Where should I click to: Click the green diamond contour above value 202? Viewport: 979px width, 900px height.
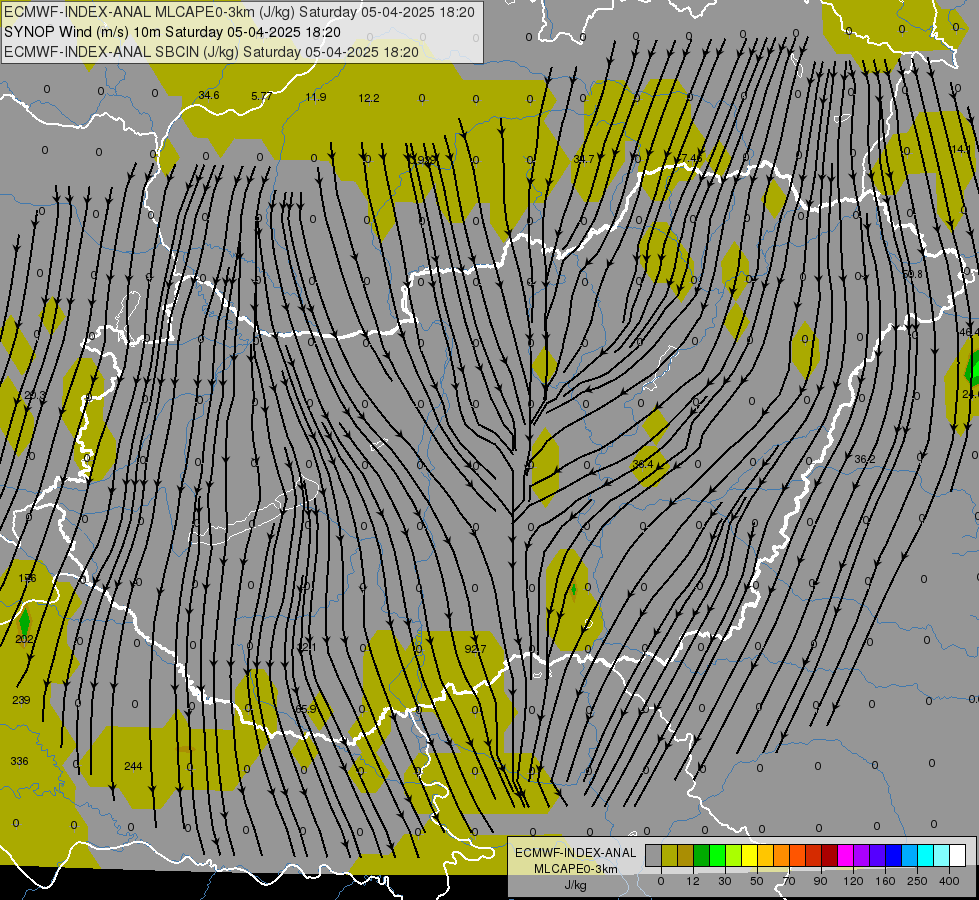click(x=24, y=621)
